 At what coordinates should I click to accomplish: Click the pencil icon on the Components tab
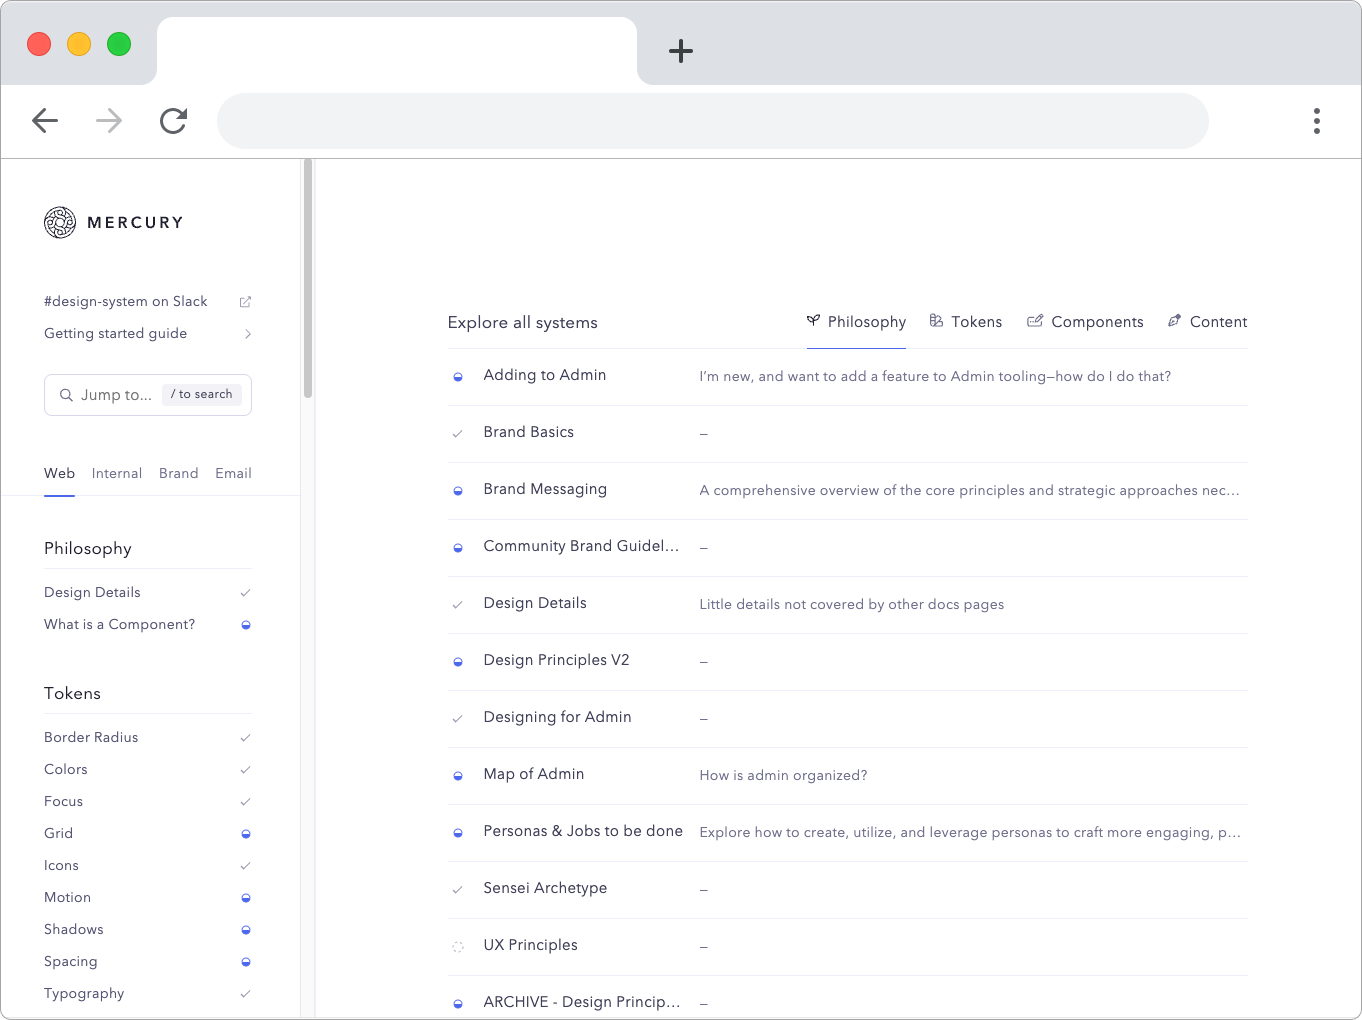(1035, 321)
